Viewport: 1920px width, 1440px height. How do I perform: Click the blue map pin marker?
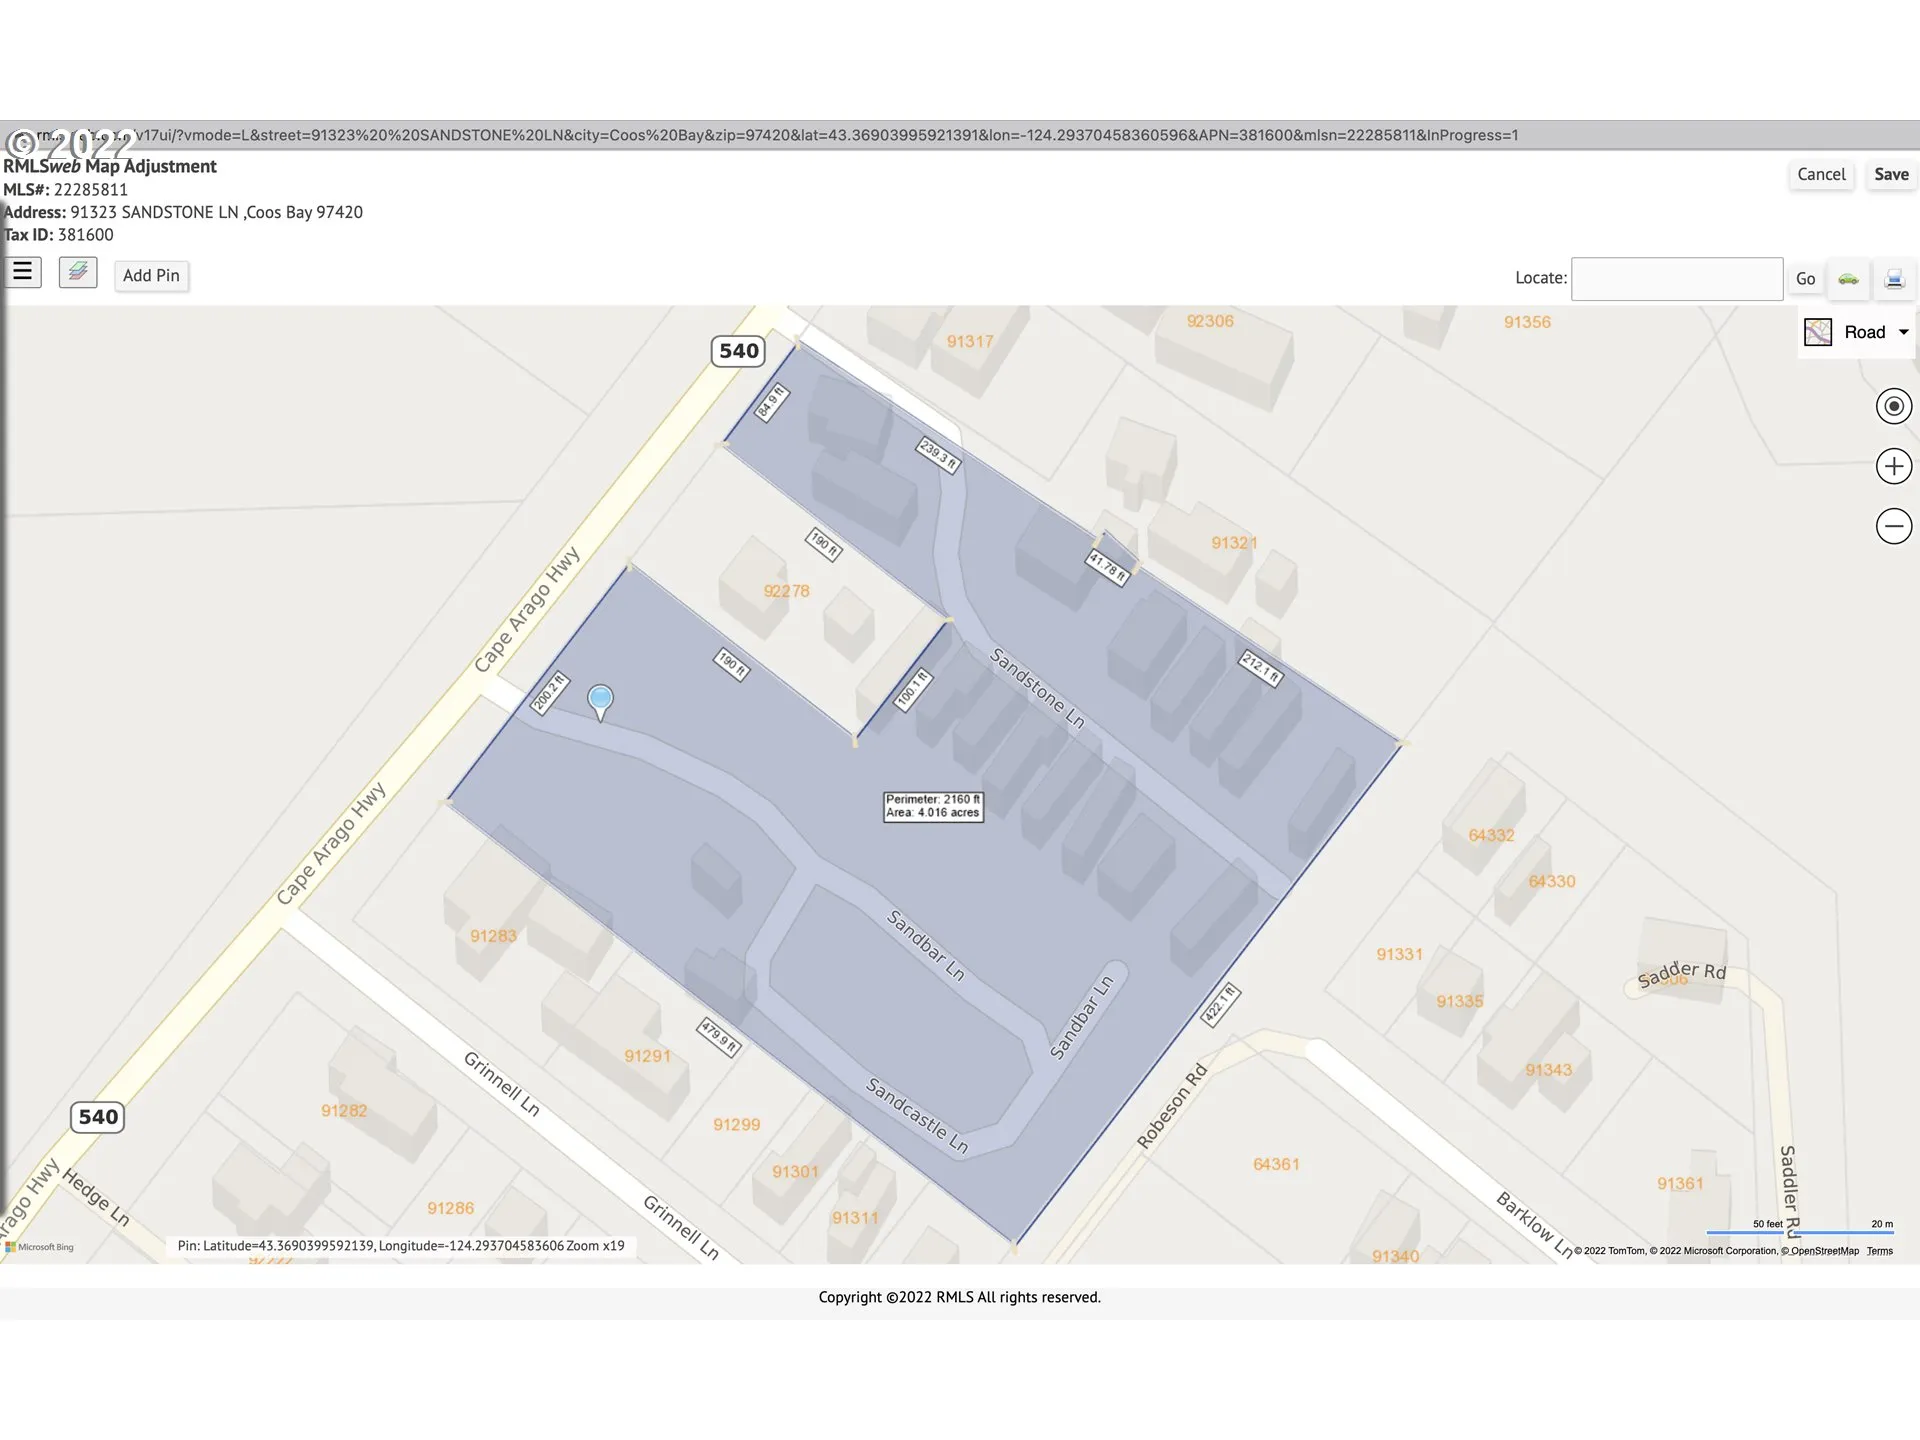600,699
